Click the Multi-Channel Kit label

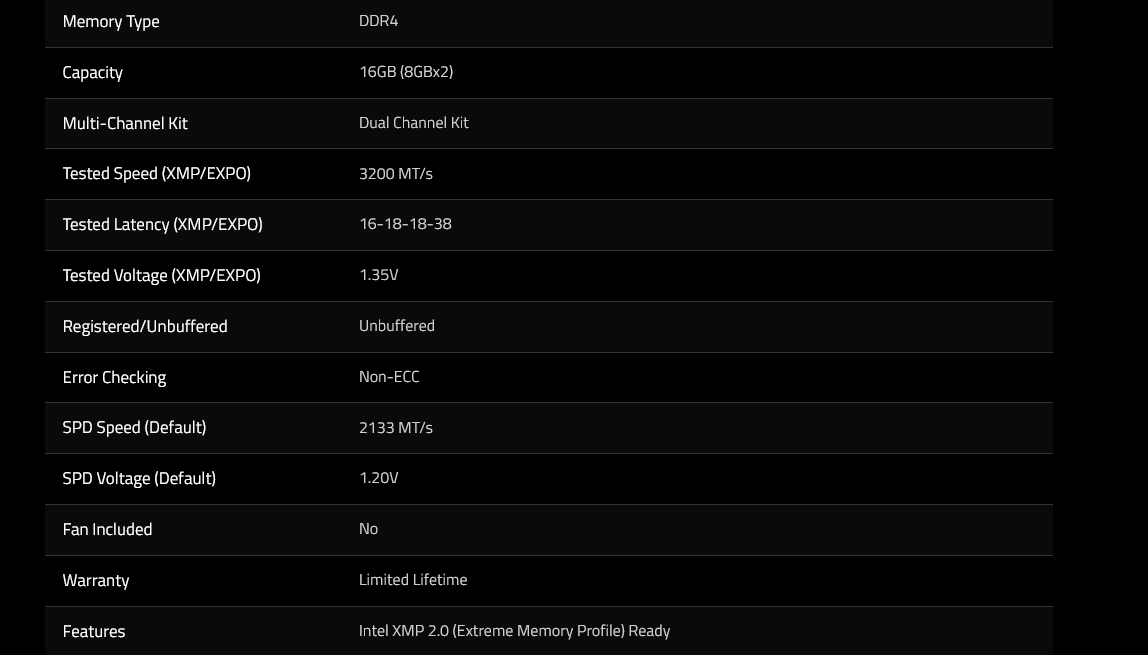click(125, 123)
